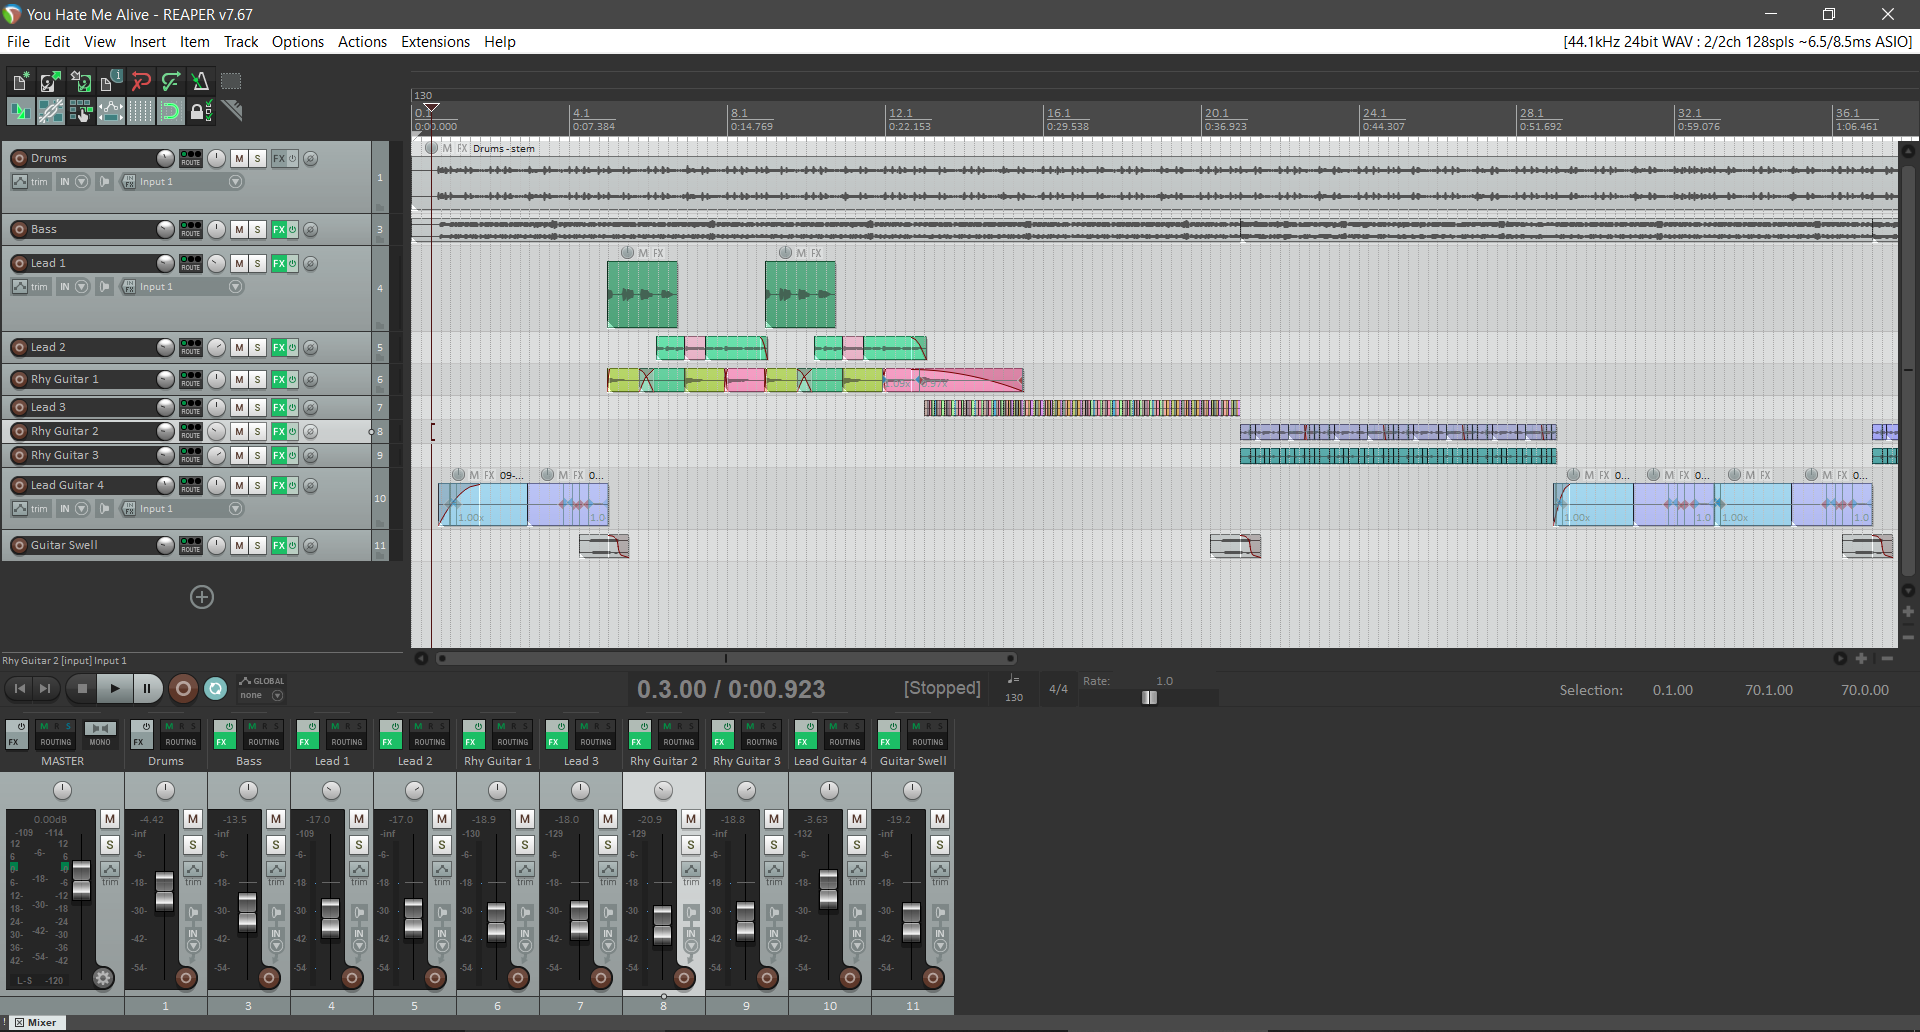Toggle the locking toolbar icon
This screenshot has height=1032, width=1920.
click(201, 111)
